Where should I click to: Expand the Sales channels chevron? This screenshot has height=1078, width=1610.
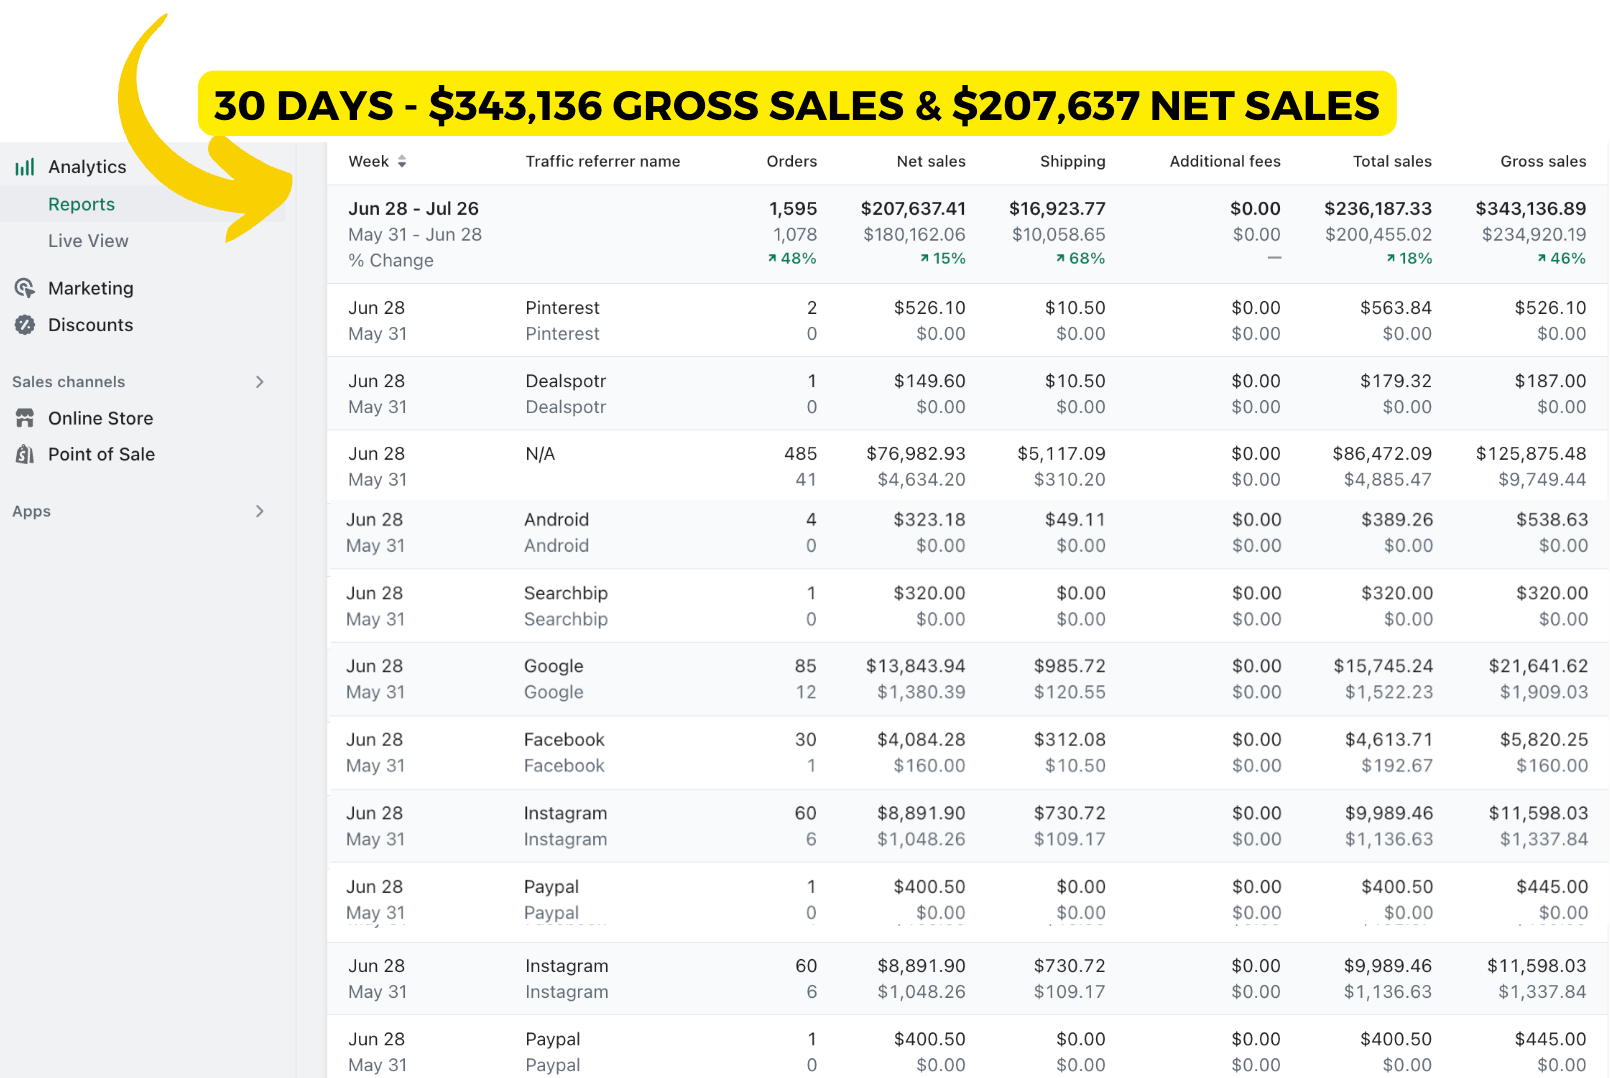(x=260, y=382)
